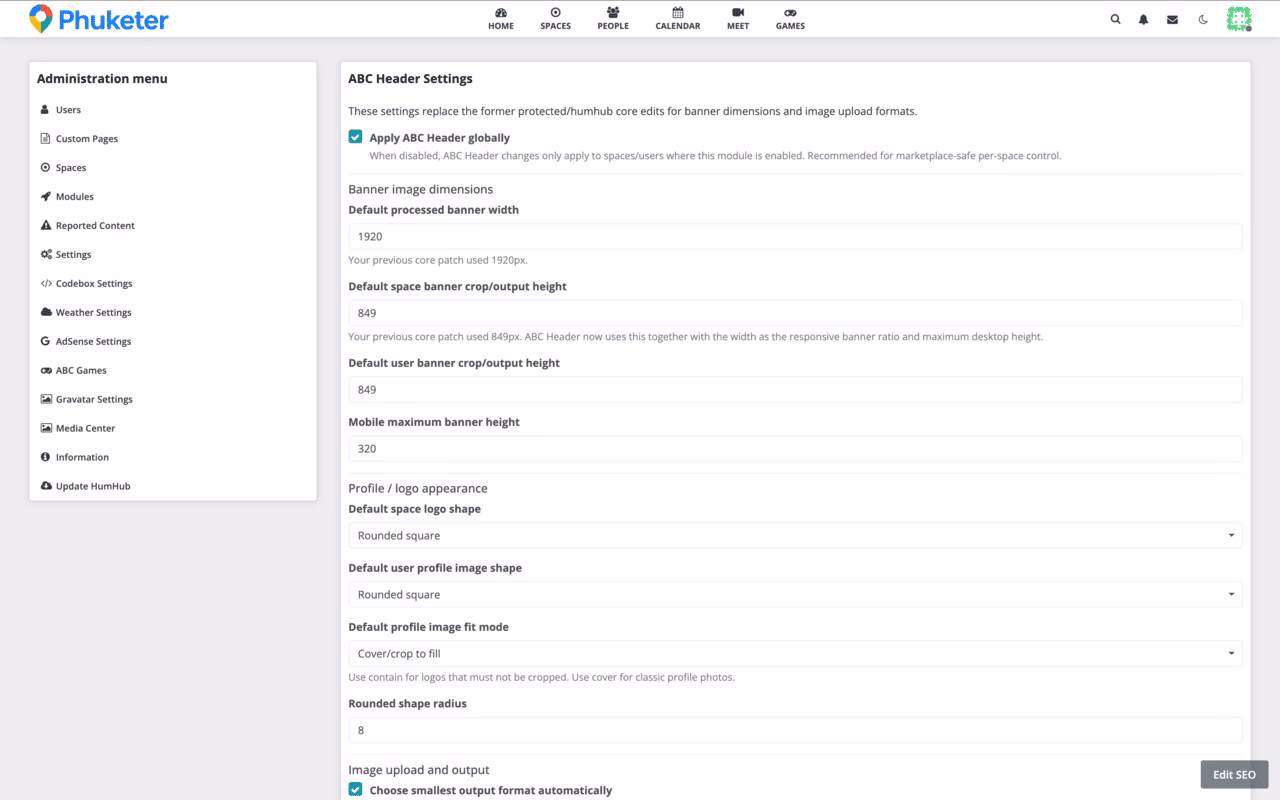1280x800 pixels.
Task: Uncheck Apply ABC Header globally checkbox
Action: click(355, 137)
